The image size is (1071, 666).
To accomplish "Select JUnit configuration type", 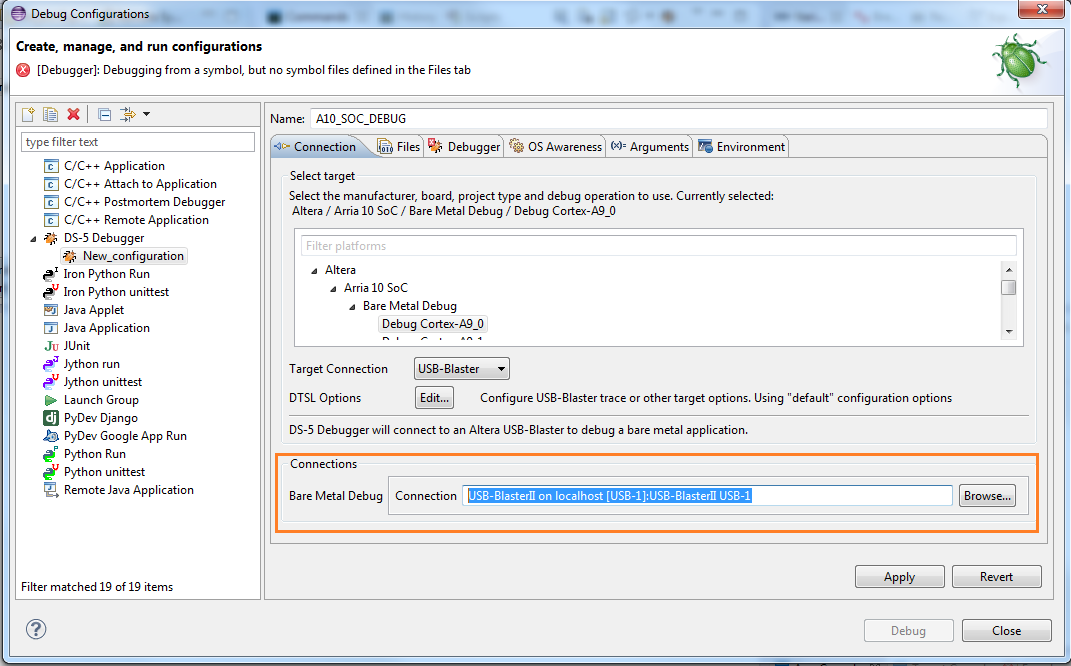I will click(76, 346).
